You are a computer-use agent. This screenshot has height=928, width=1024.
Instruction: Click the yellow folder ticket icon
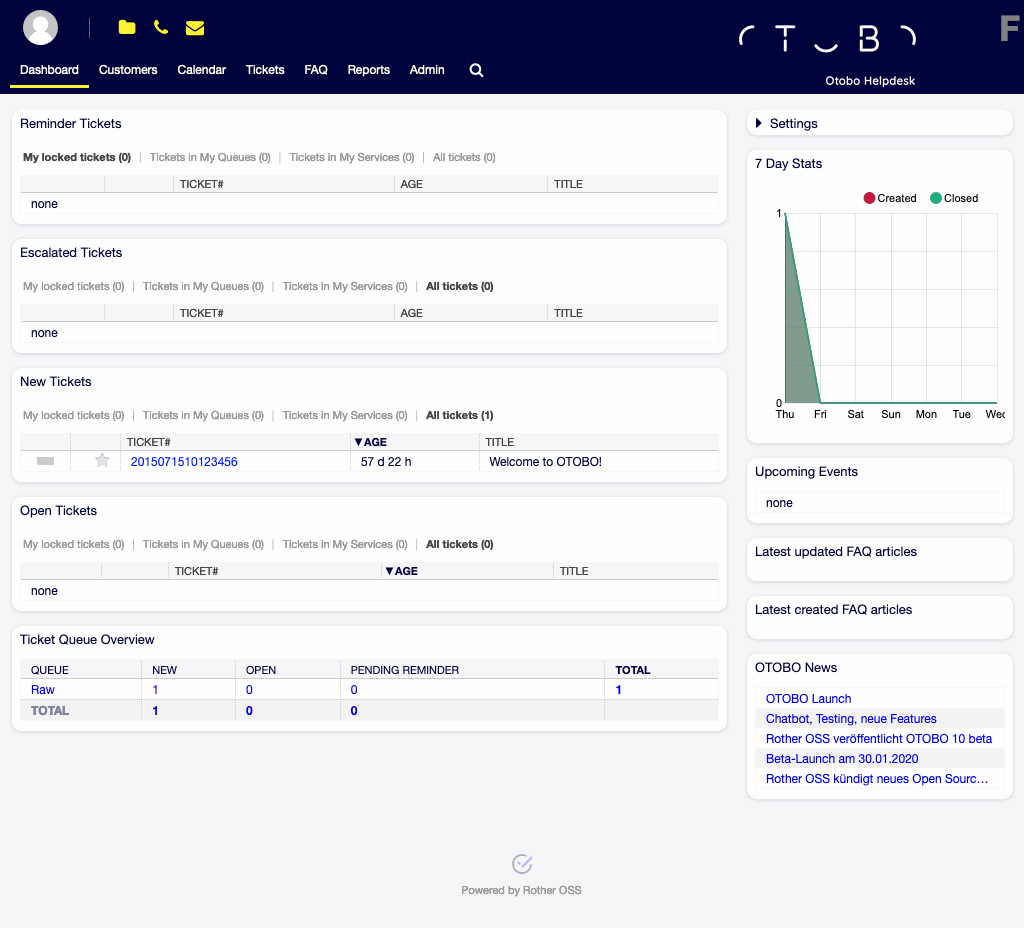tap(127, 27)
